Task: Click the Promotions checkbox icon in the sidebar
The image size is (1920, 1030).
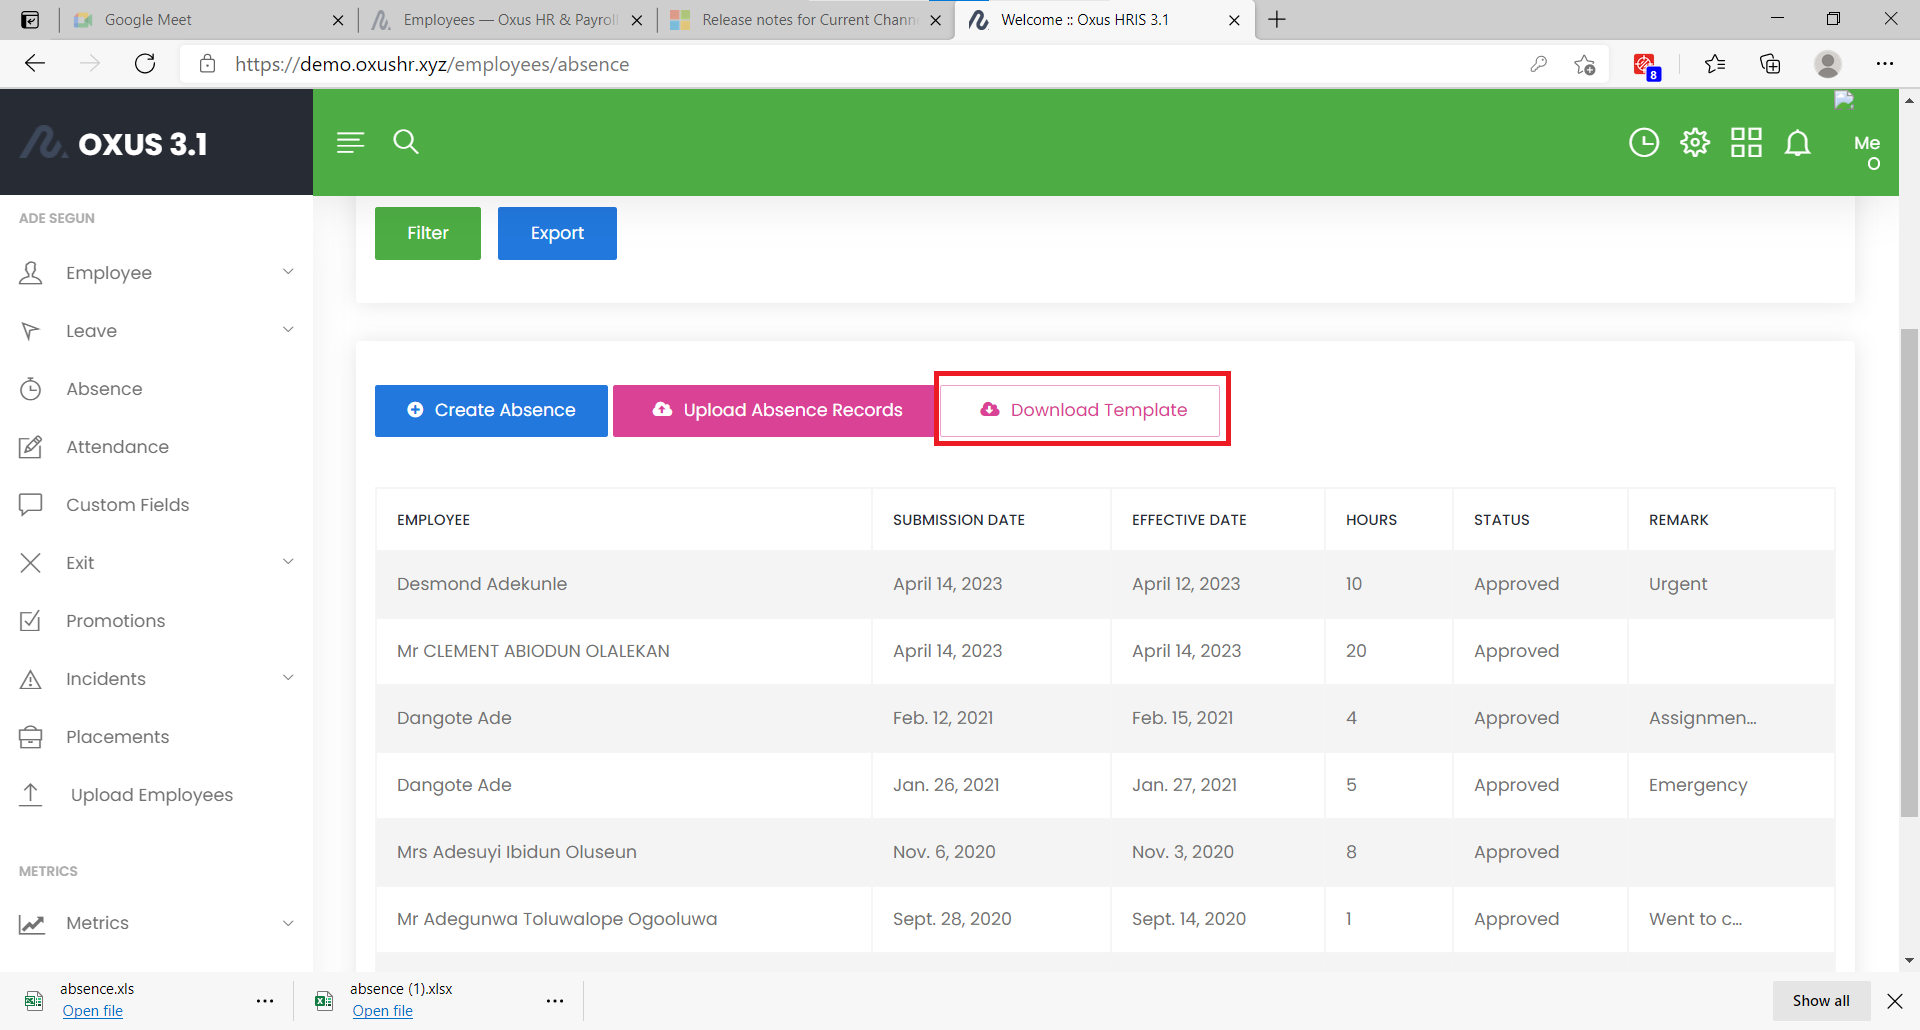Action: (31, 621)
